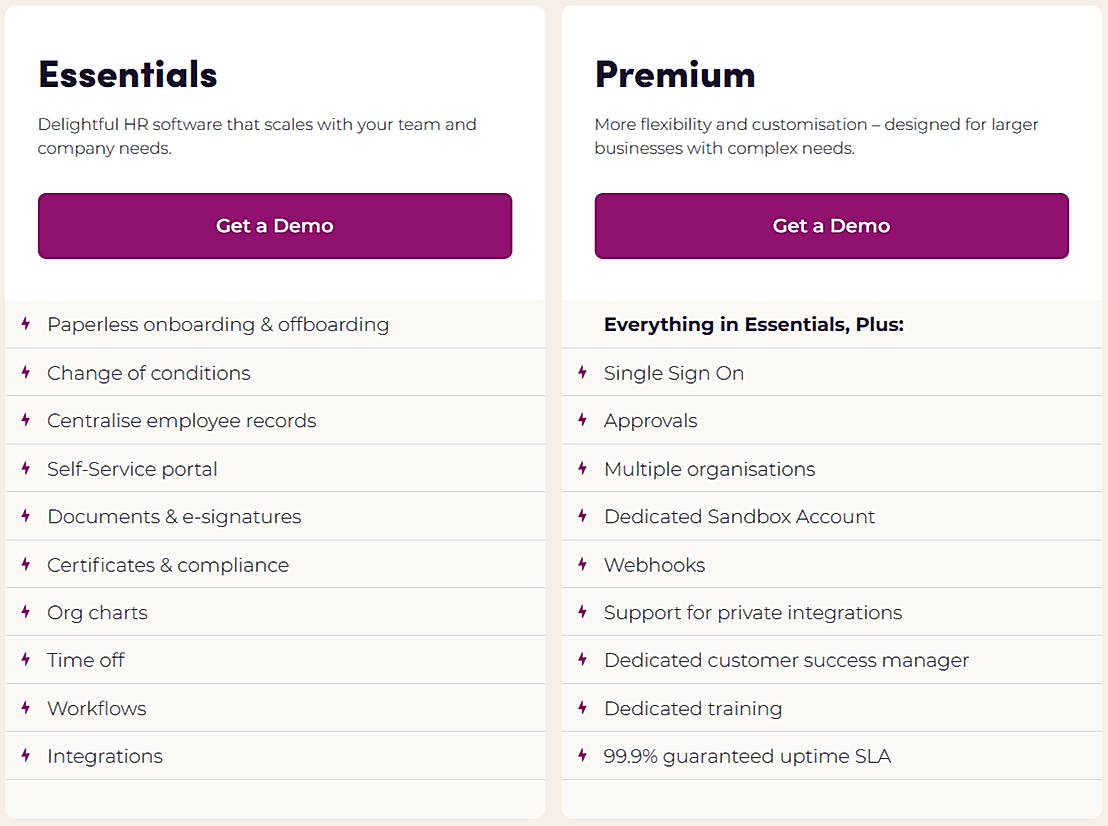Screen dimensions: 1108x826
Task: Click lightning icon next to Change of conditions
Action: pos(26,372)
